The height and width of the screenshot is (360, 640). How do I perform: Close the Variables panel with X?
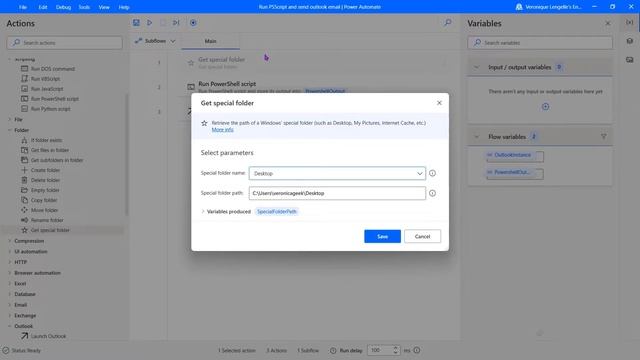click(608, 23)
